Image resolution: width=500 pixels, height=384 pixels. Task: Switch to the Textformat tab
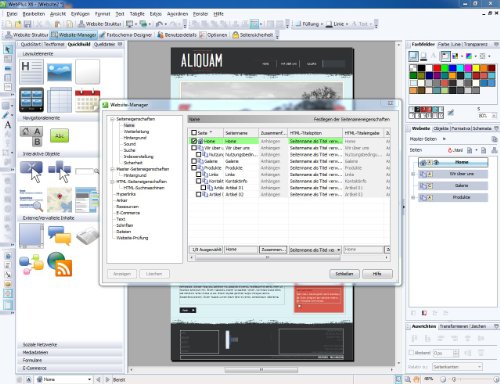(54, 44)
